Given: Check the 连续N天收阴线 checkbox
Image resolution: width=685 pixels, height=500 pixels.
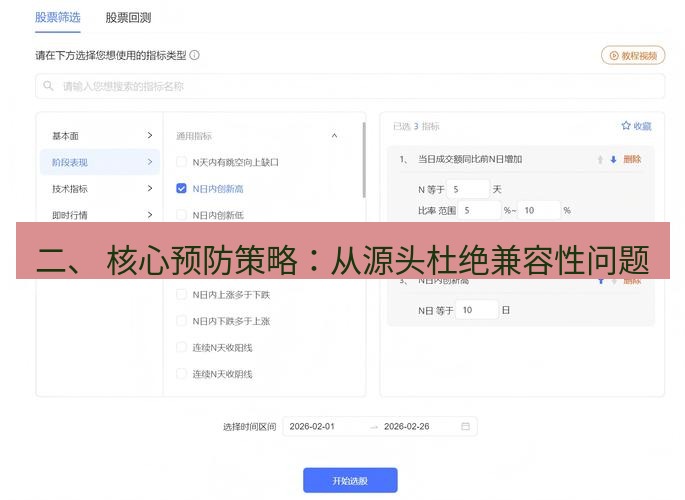Looking at the screenshot, I should pyautogui.click(x=181, y=374).
